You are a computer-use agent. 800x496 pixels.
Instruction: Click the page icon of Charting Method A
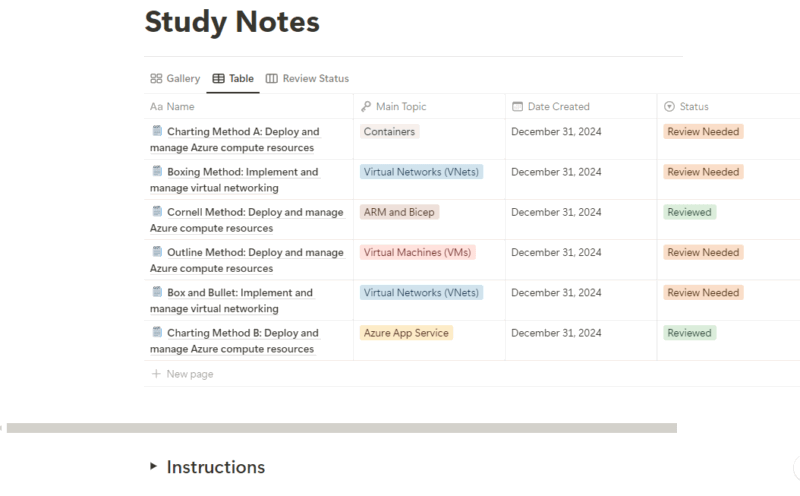coord(157,131)
